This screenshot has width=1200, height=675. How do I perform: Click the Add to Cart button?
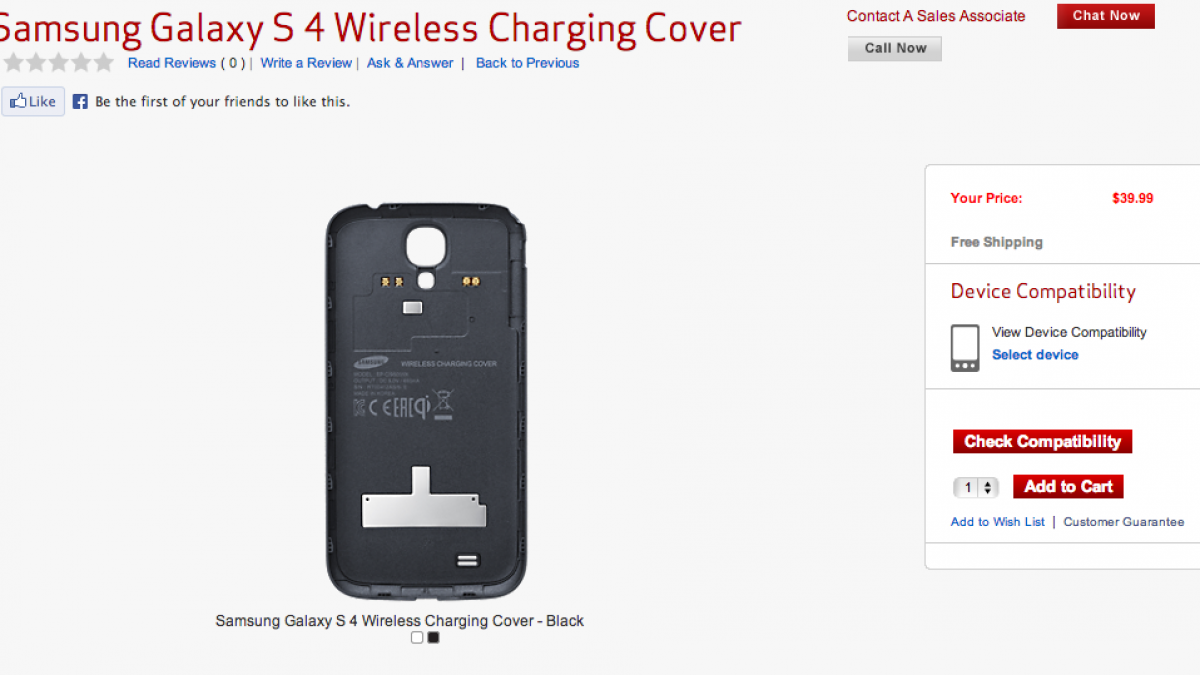[x=1068, y=486]
